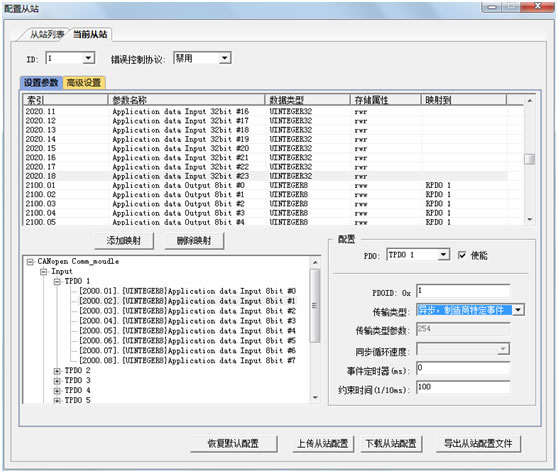558x473 pixels.
Task: Expand the TPDO 2 tree node
Action: (x=57, y=371)
